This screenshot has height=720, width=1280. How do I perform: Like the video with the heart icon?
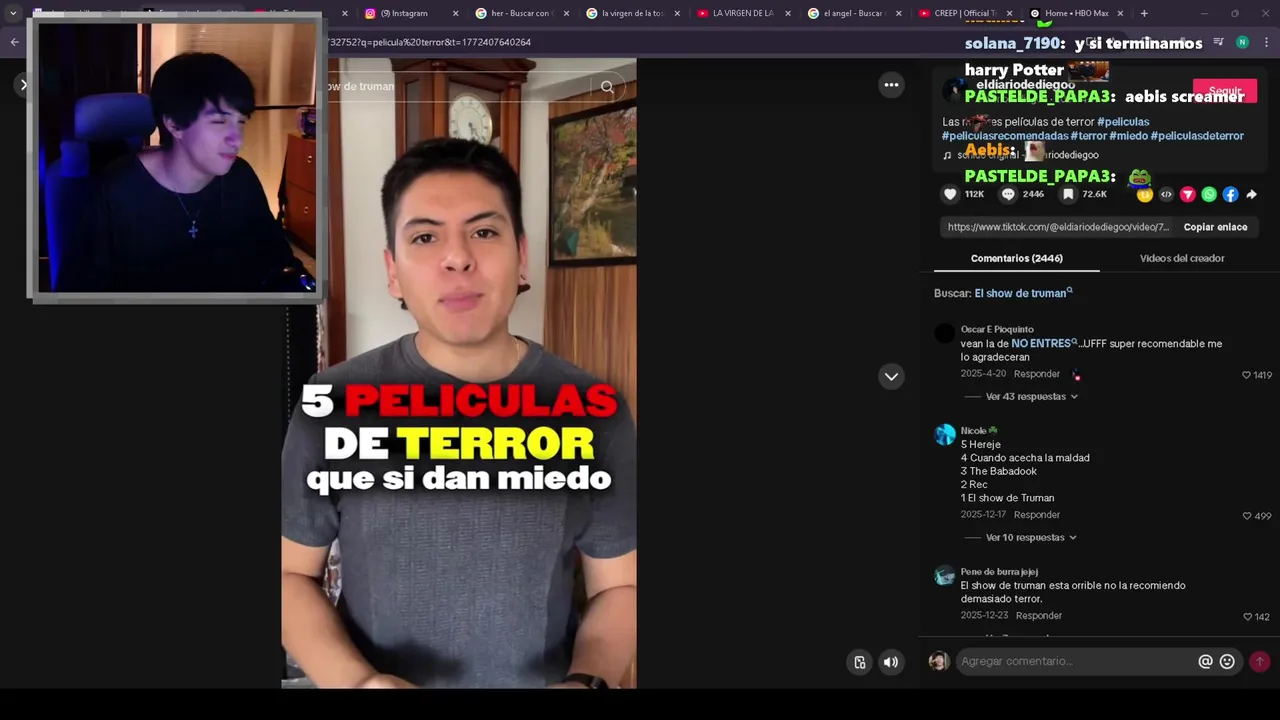point(950,194)
